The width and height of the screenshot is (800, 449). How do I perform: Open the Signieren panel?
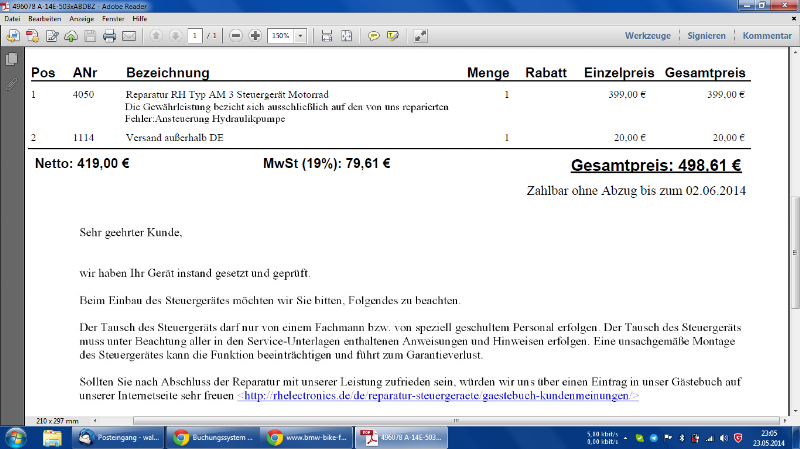click(x=706, y=36)
